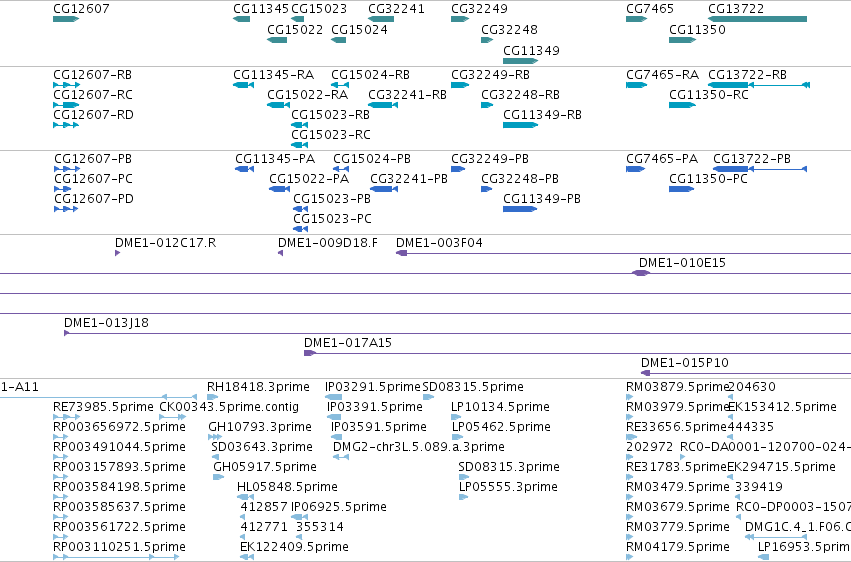Select protein CG32241-PB
The width and height of the screenshot is (851, 562).
409,178
